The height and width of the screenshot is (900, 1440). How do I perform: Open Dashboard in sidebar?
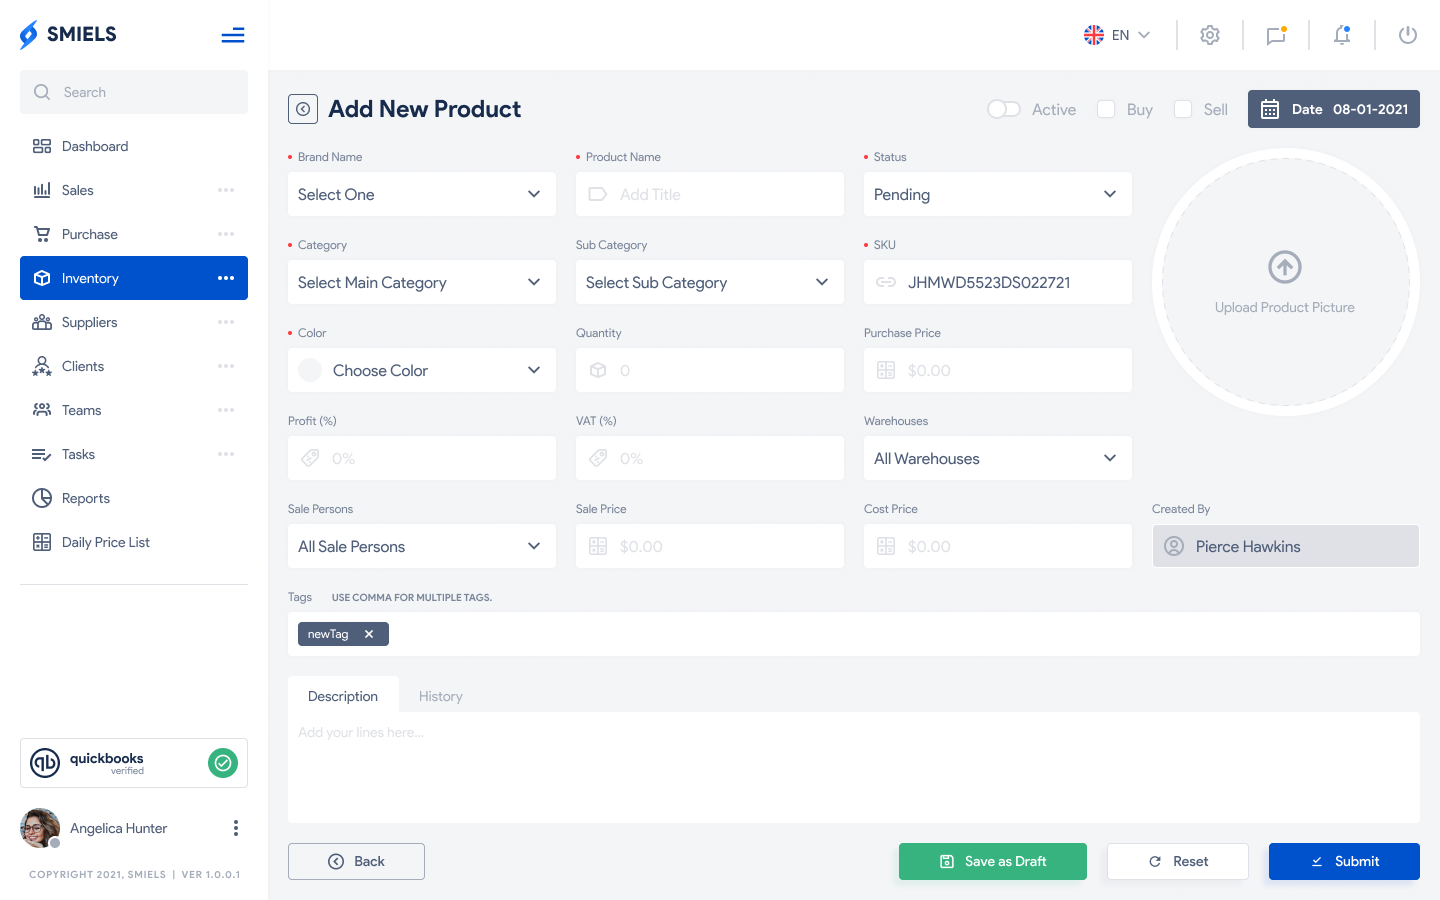pos(134,146)
